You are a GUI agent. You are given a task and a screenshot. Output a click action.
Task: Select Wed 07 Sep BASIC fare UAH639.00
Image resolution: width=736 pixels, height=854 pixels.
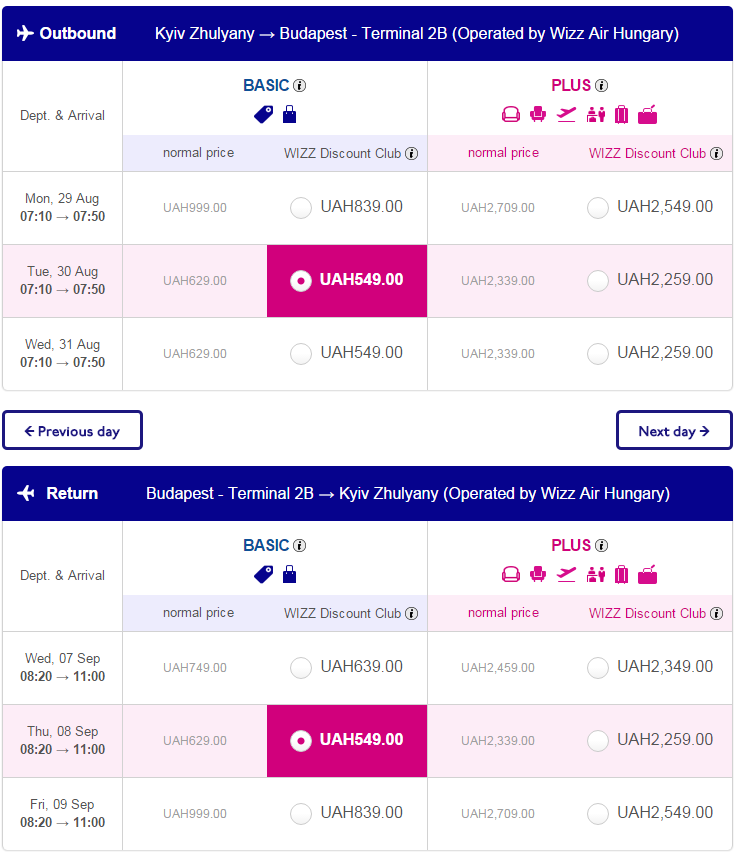pyautogui.click(x=301, y=667)
